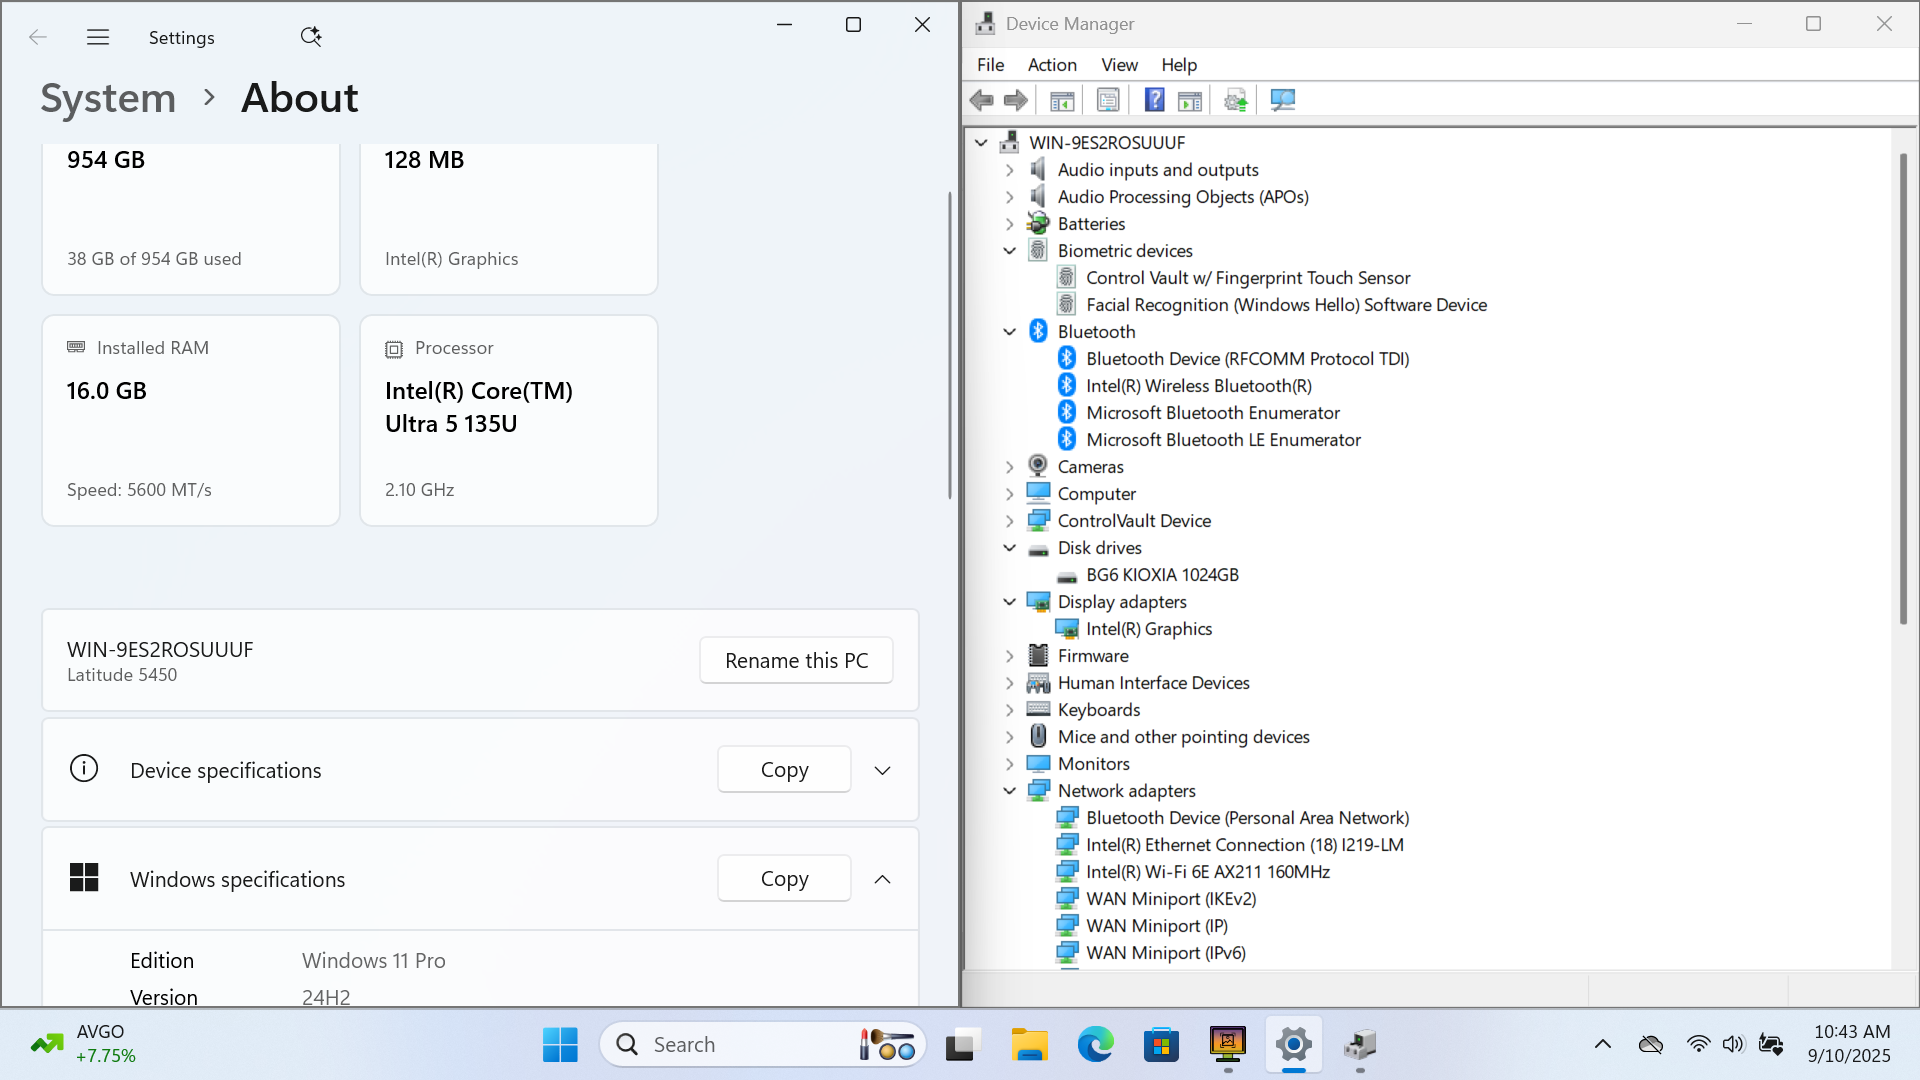The width and height of the screenshot is (1920, 1080).
Task: Expand the Firmware node
Action: [1010, 656]
